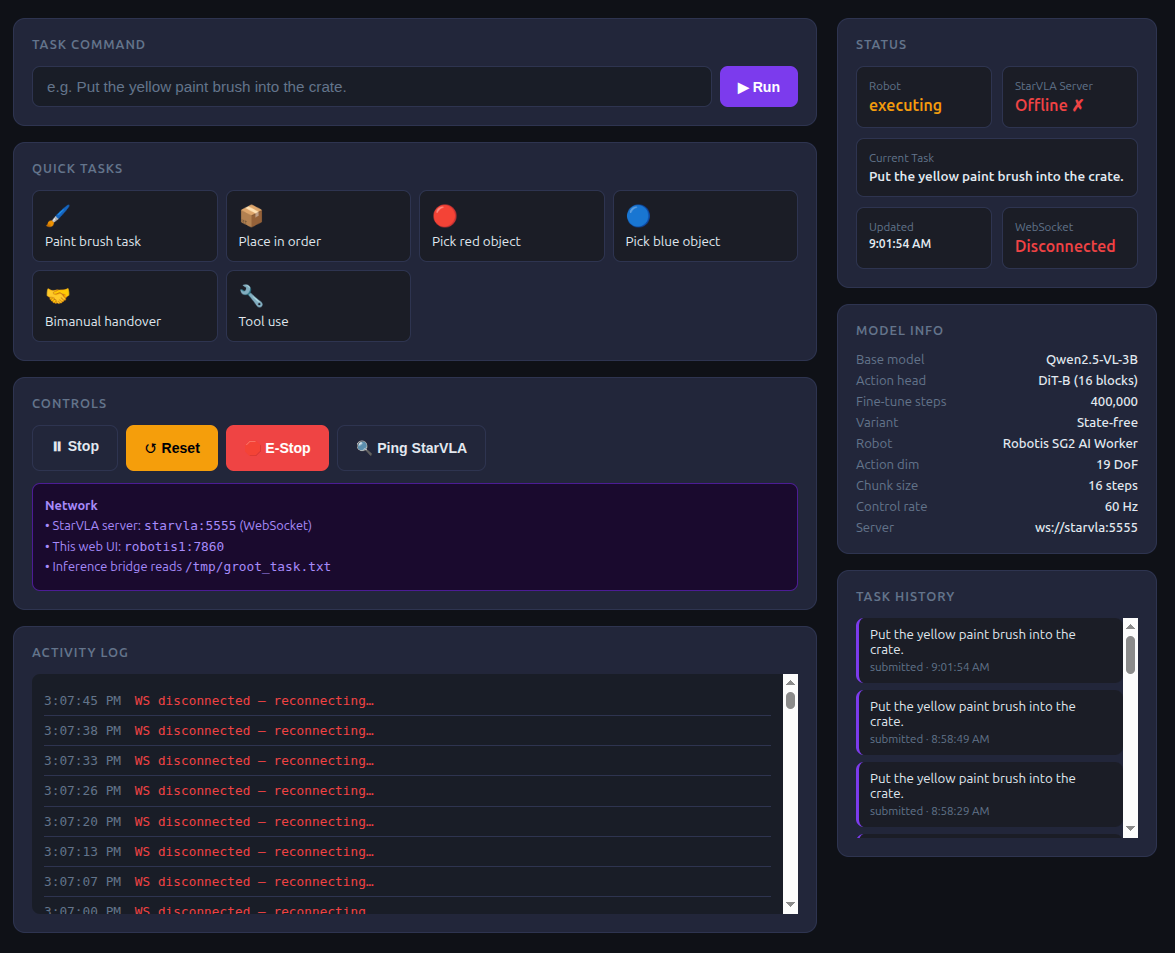
Task: Select the Tool use label
Action: tap(263, 321)
